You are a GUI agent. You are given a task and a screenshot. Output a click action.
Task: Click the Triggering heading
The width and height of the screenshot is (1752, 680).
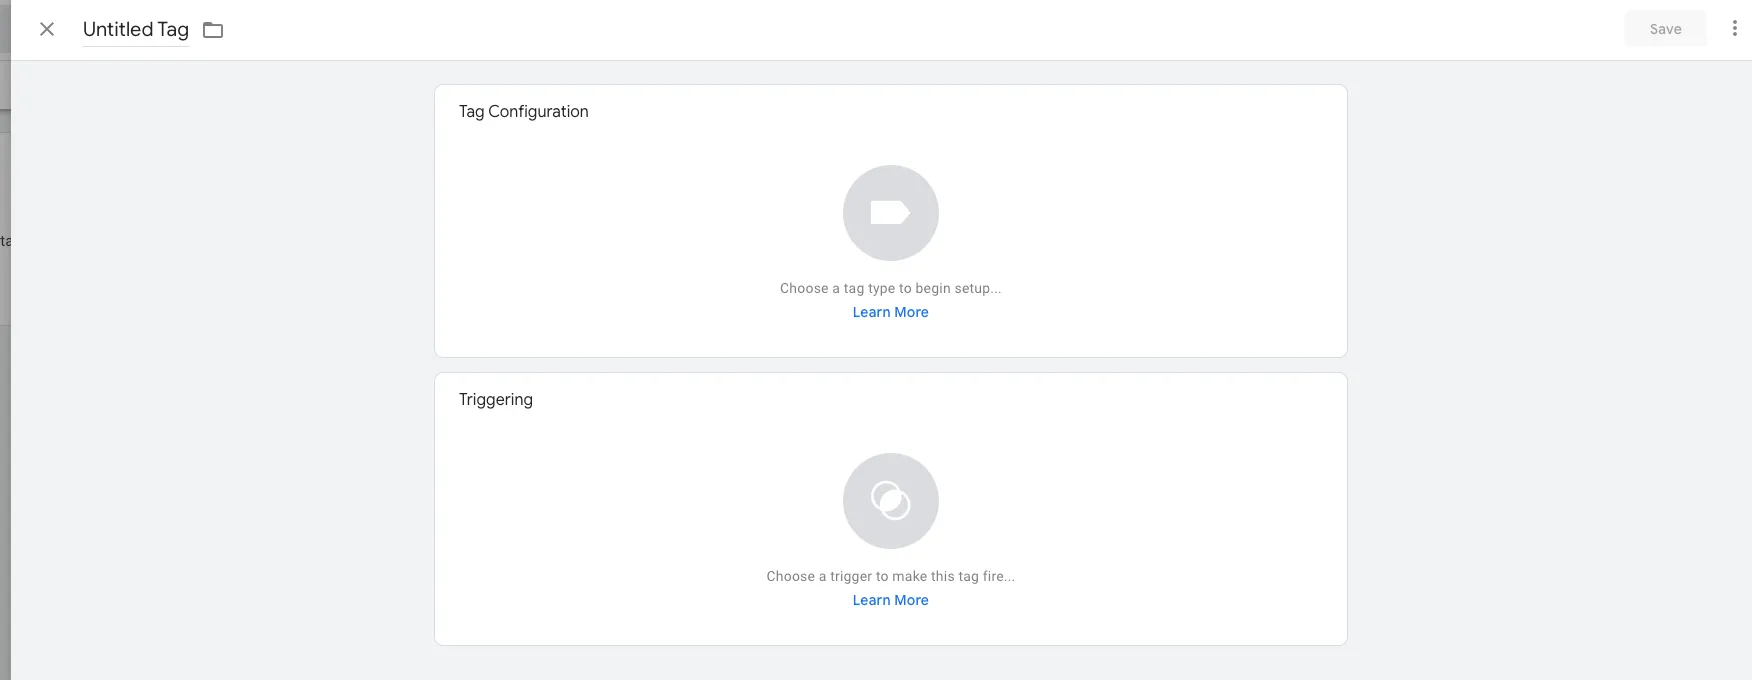pos(496,399)
